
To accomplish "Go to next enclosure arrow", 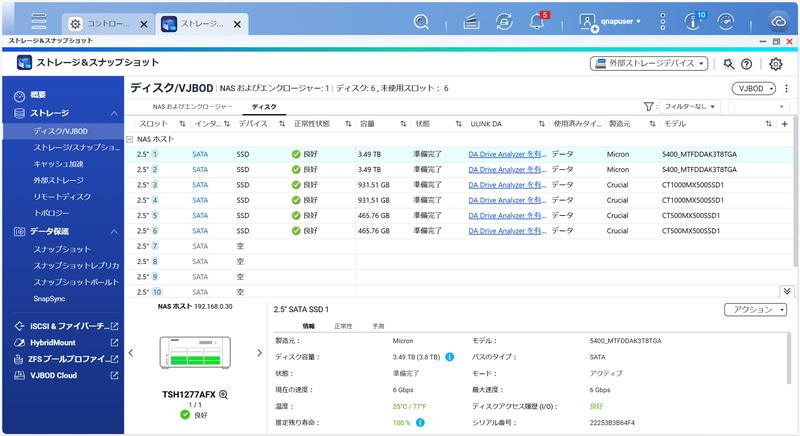I will 259,353.
